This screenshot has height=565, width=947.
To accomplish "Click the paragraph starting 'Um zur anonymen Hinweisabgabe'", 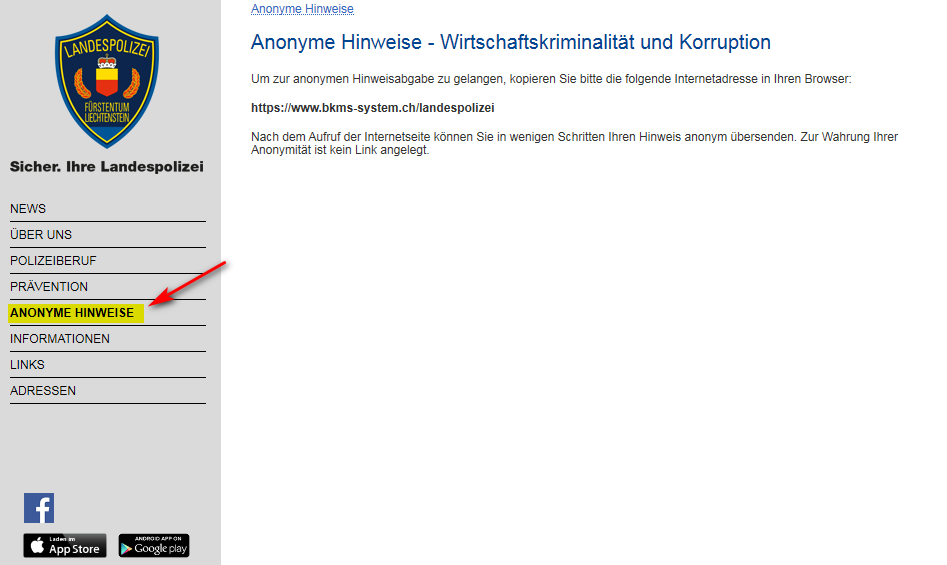I will pos(550,78).
